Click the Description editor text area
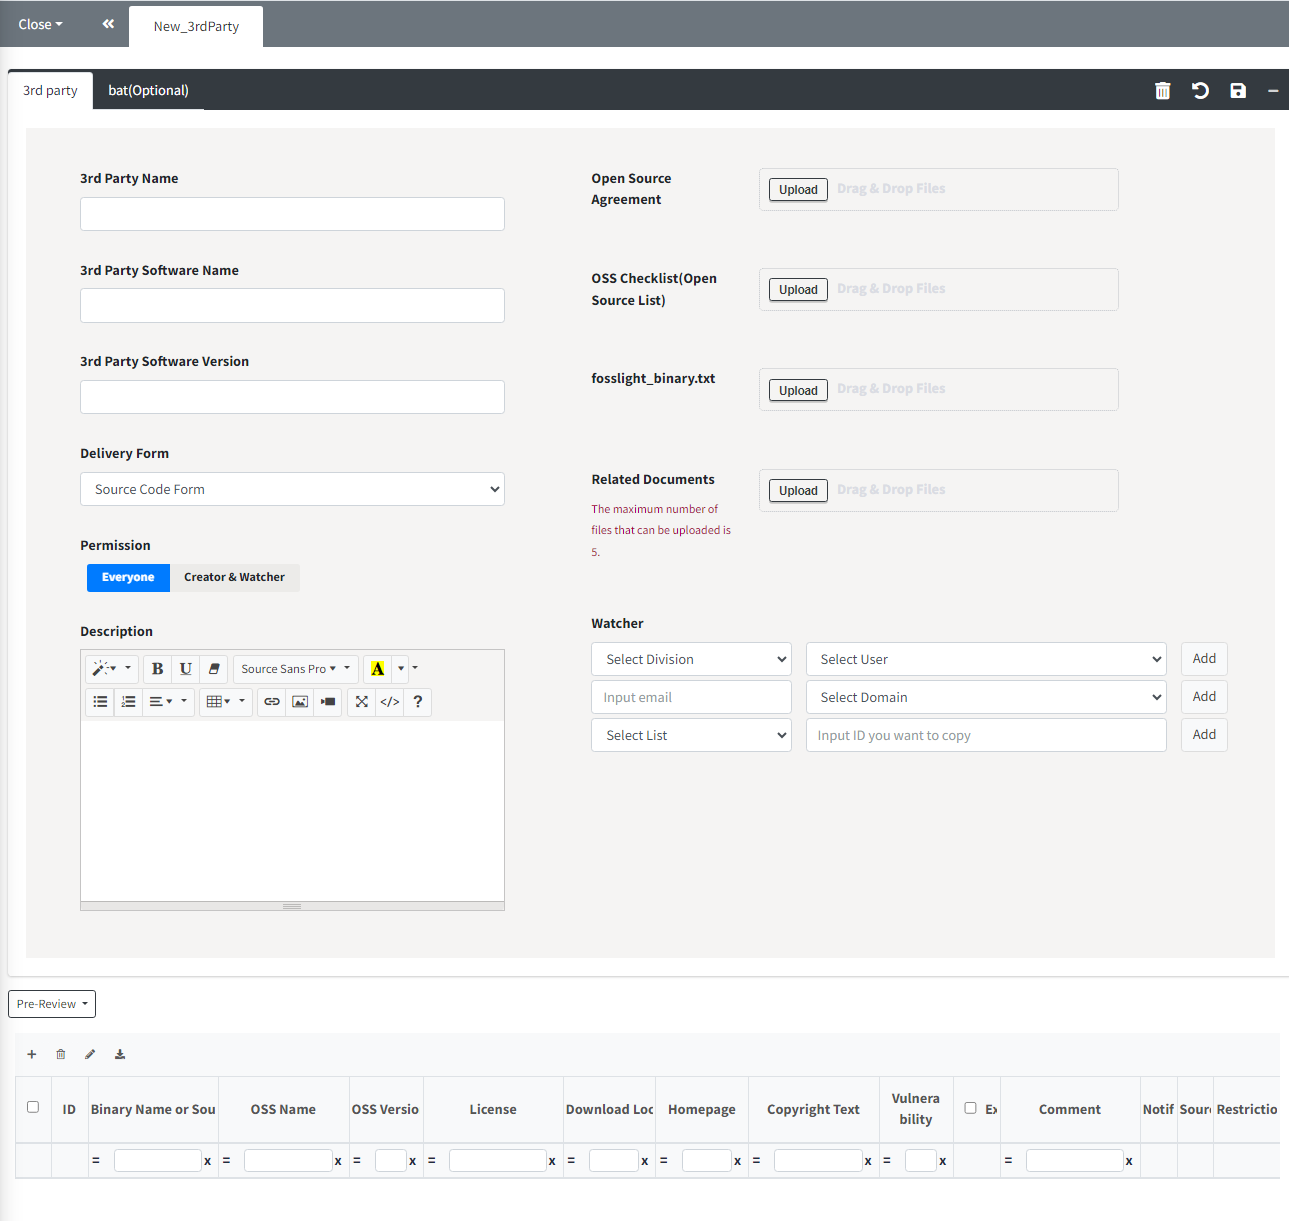 point(292,811)
